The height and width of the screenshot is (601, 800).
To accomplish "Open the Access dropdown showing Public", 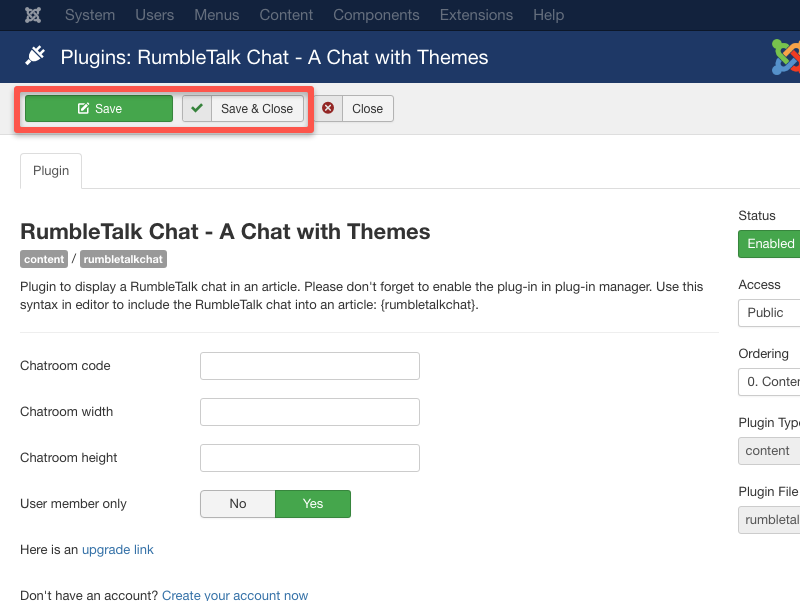I will (x=770, y=312).
